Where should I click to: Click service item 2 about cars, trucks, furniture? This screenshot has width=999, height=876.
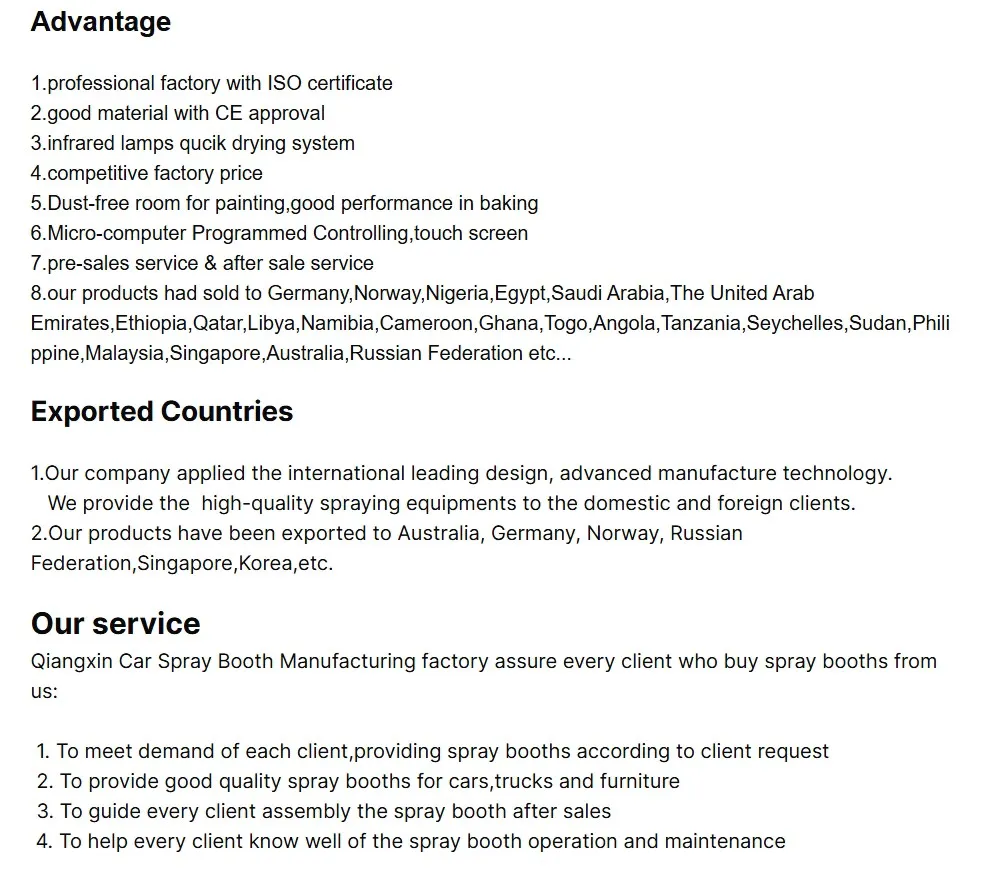[358, 781]
